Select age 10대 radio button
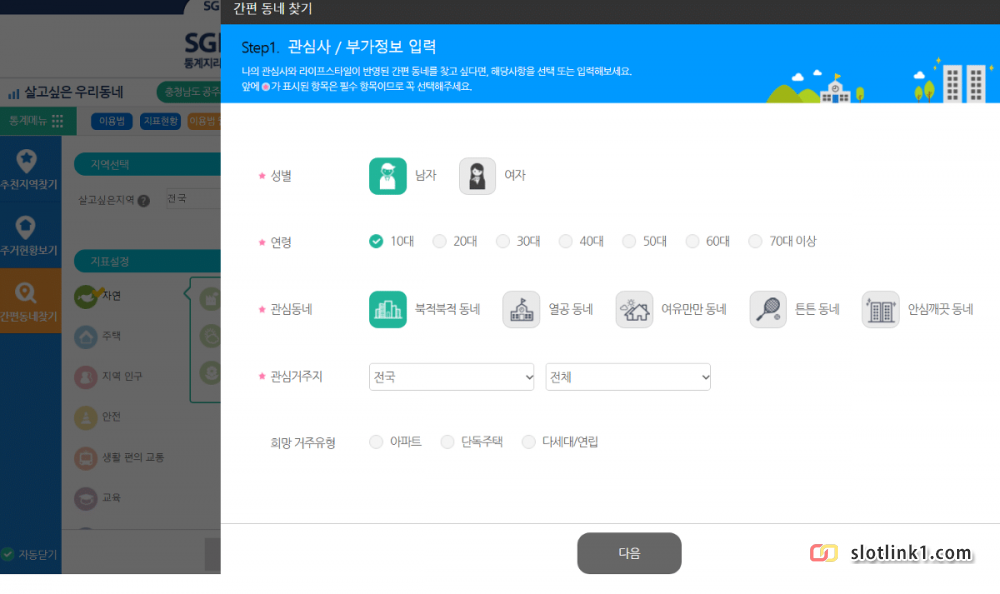Image resolution: width=1000 pixels, height=594 pixels. [x=376, y=241]
